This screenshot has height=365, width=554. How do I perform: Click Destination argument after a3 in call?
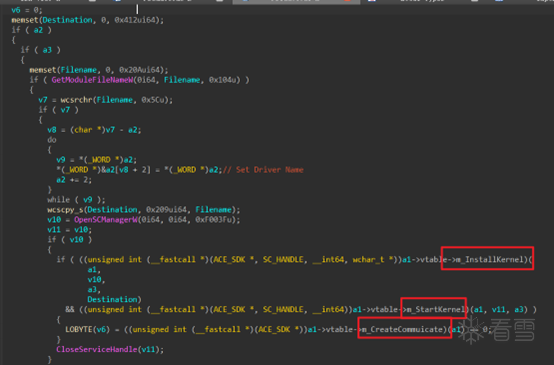[x=112, y=300]
